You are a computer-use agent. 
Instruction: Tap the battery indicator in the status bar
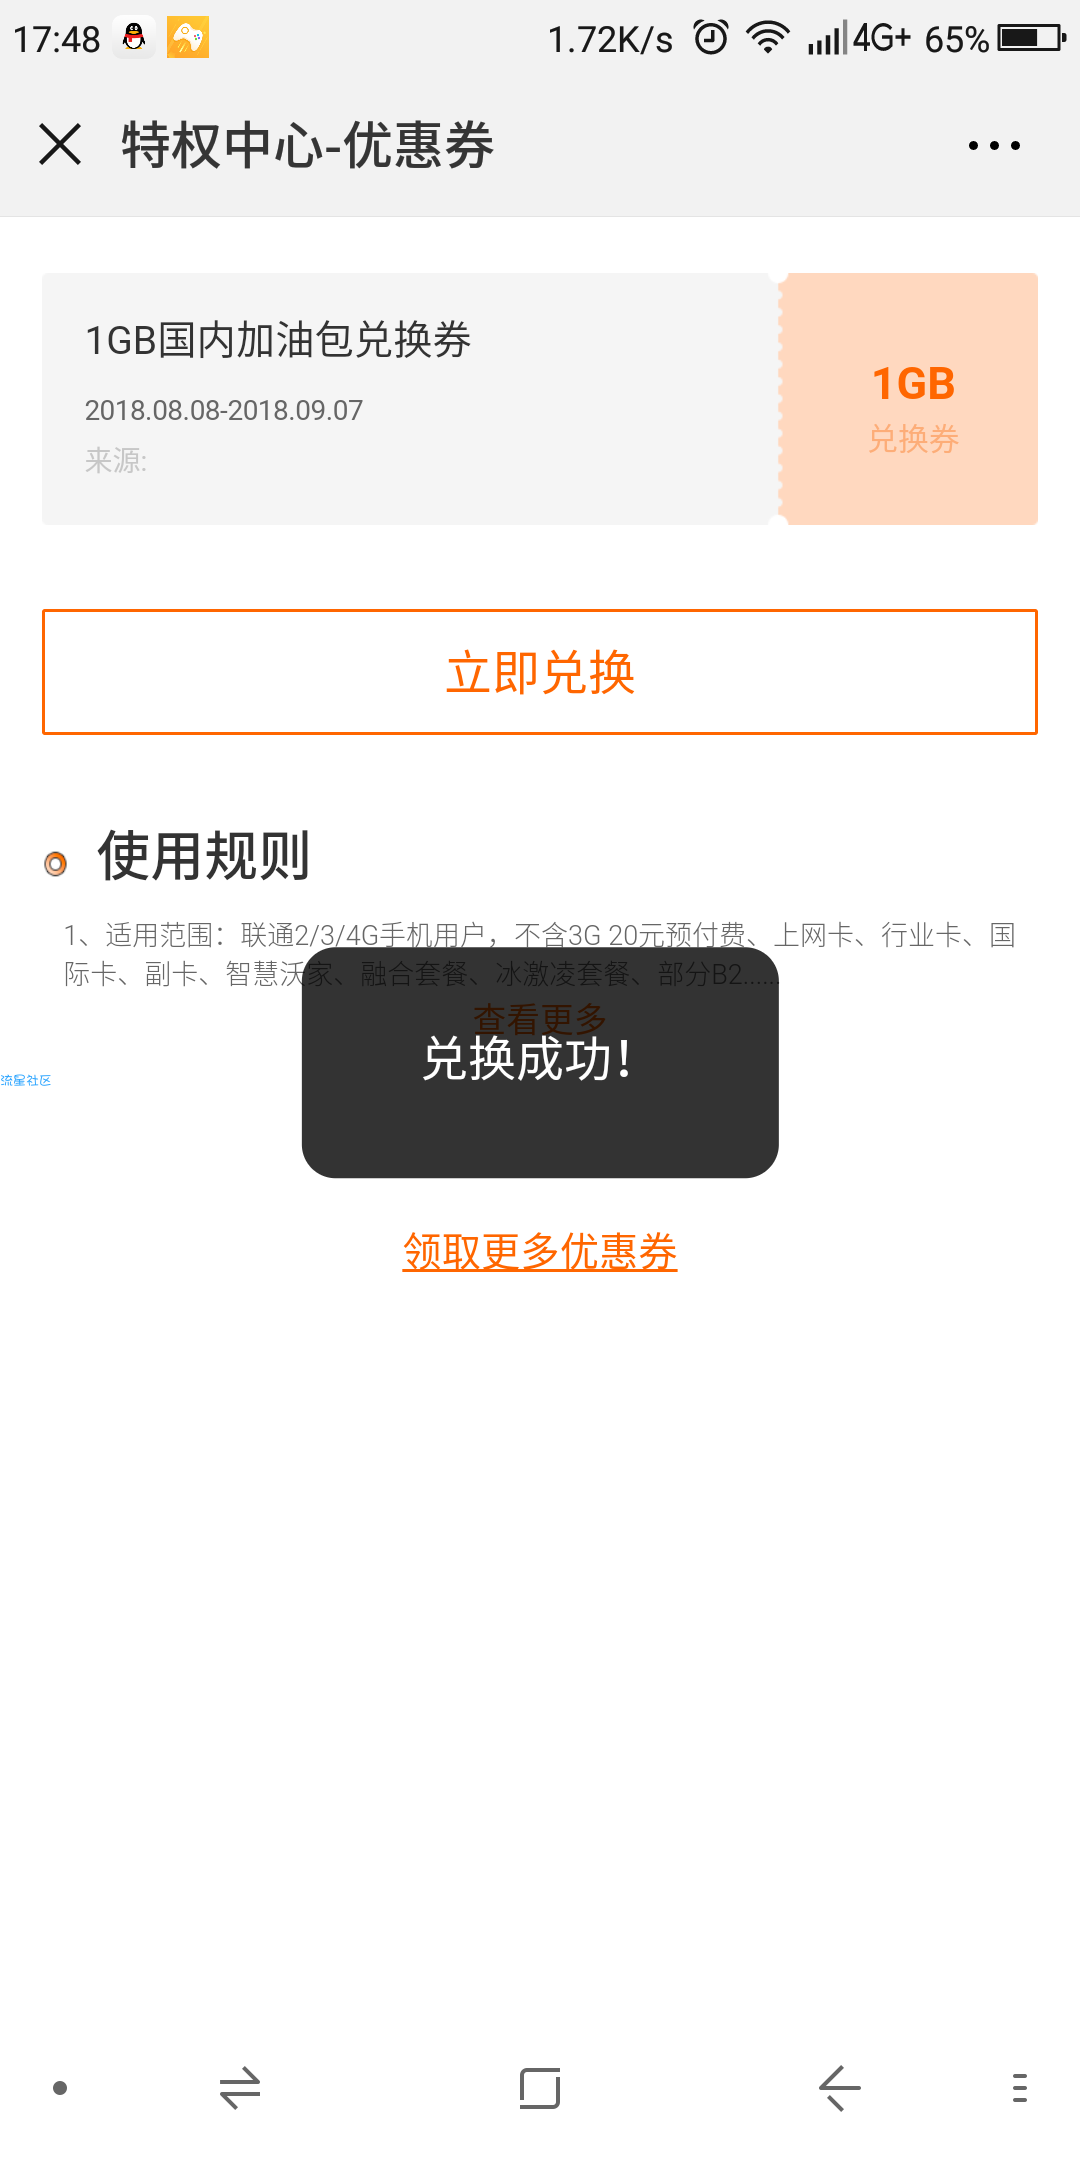pyautogui.click(x=1032, y=38)
